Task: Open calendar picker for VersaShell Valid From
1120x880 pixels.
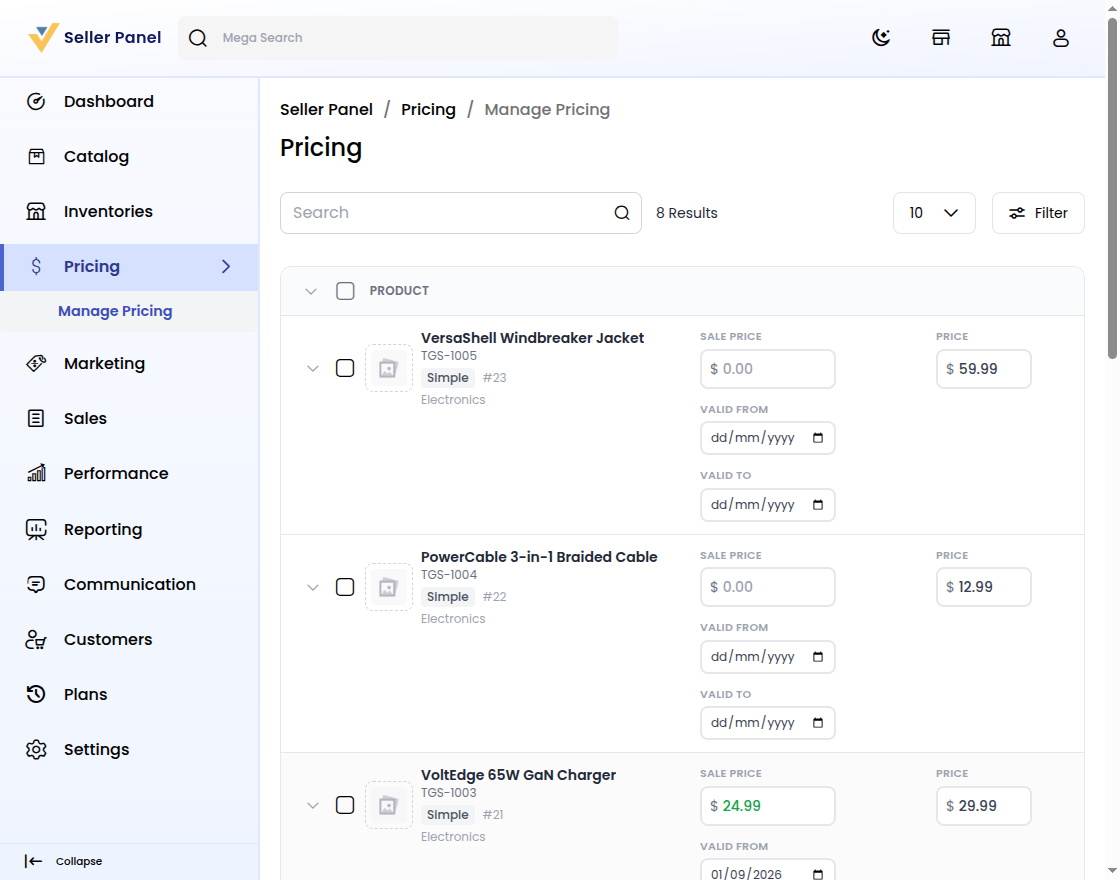Action: pos(818,438)
